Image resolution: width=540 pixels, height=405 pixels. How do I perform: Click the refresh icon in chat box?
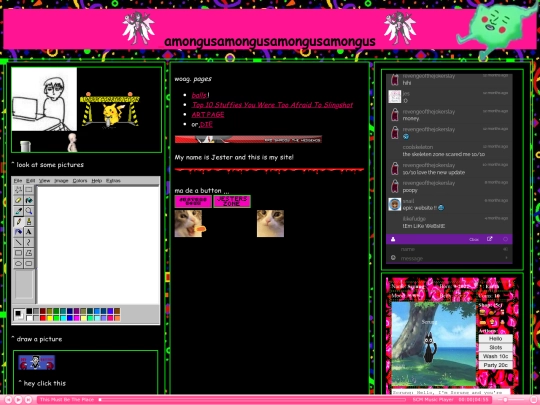[x=506, y=239]
